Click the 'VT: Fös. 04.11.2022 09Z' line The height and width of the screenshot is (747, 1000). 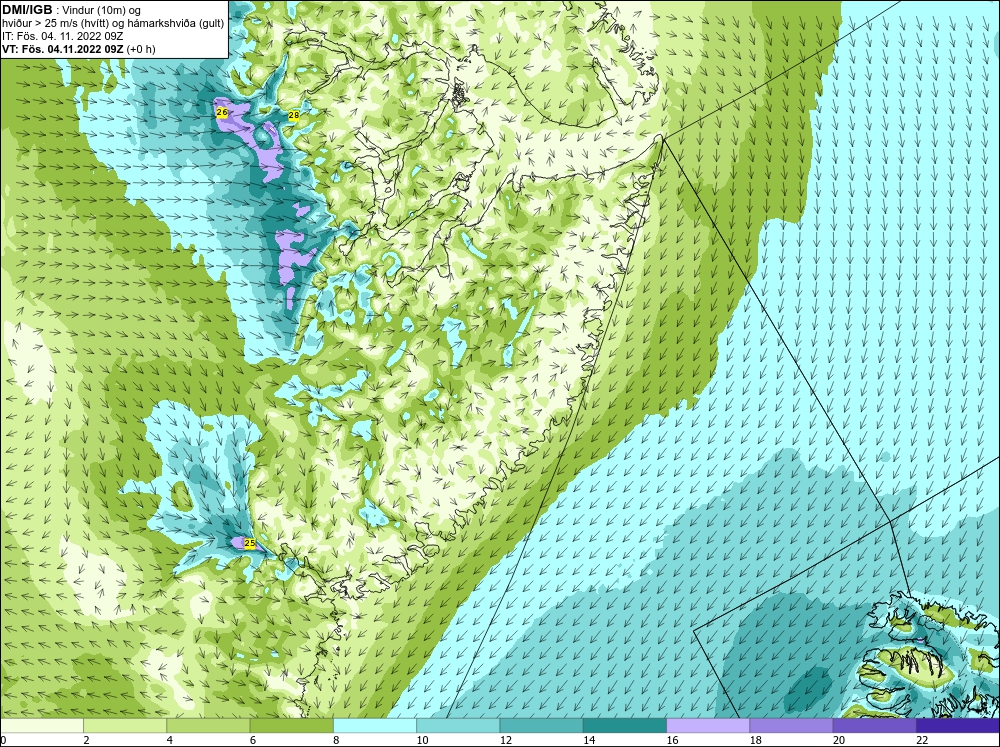pos(63,49)
